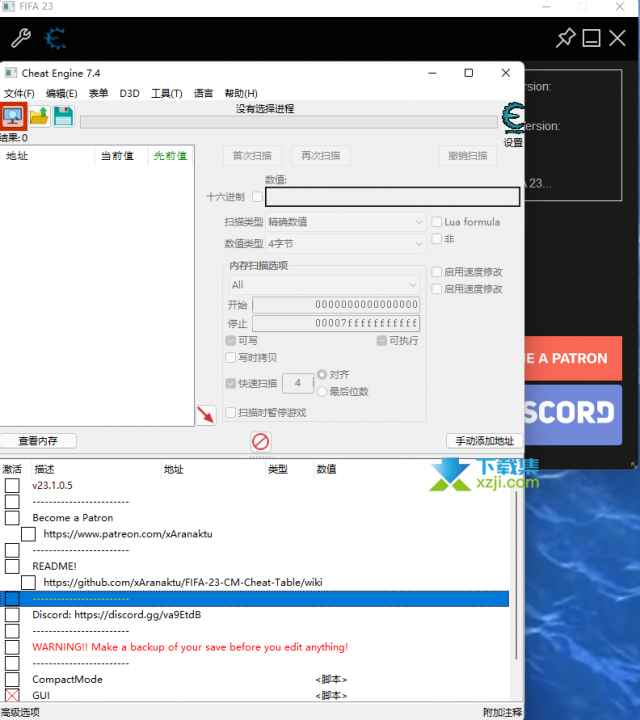This screenshot has height=720, width=640.
Task: Click the 地址 column header in results
Action: tap(17, 156)
